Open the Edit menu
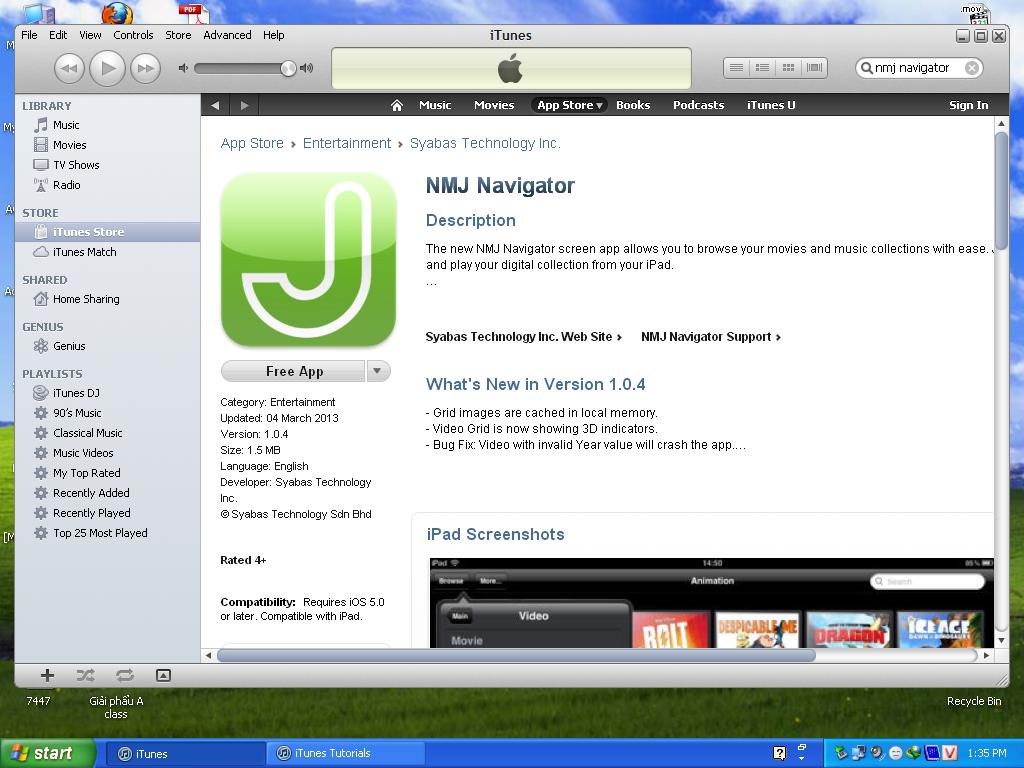 pyautogui.click(x=58, y=35)
